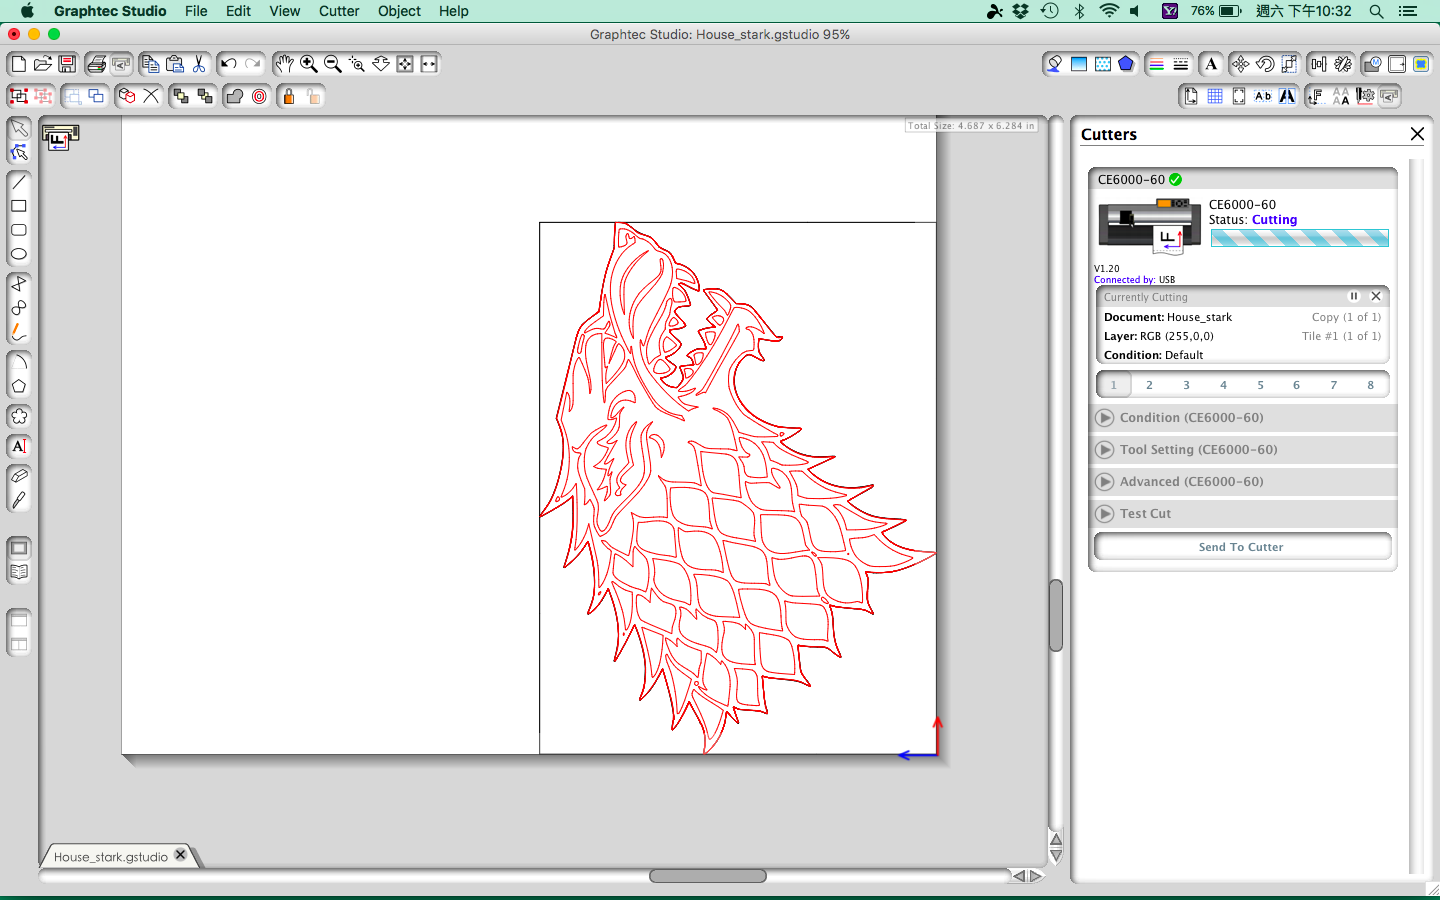Select condition number 8 tab
Image resolution: width=1440 pixels, height=900 pixels.
(x=1371, y=385)
